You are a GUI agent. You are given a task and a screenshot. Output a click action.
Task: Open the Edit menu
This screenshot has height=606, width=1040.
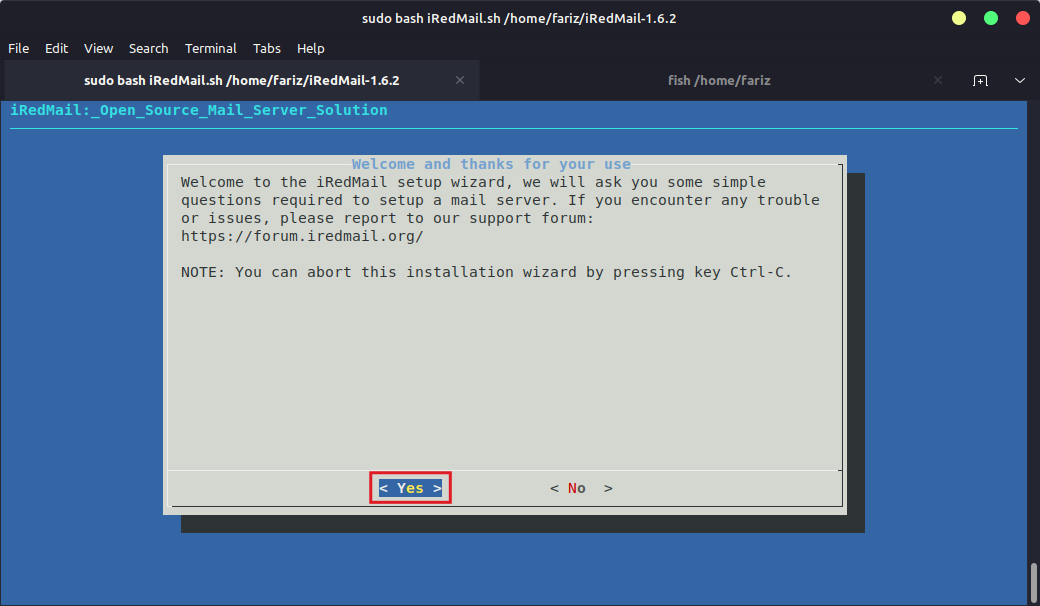(56, 48)
